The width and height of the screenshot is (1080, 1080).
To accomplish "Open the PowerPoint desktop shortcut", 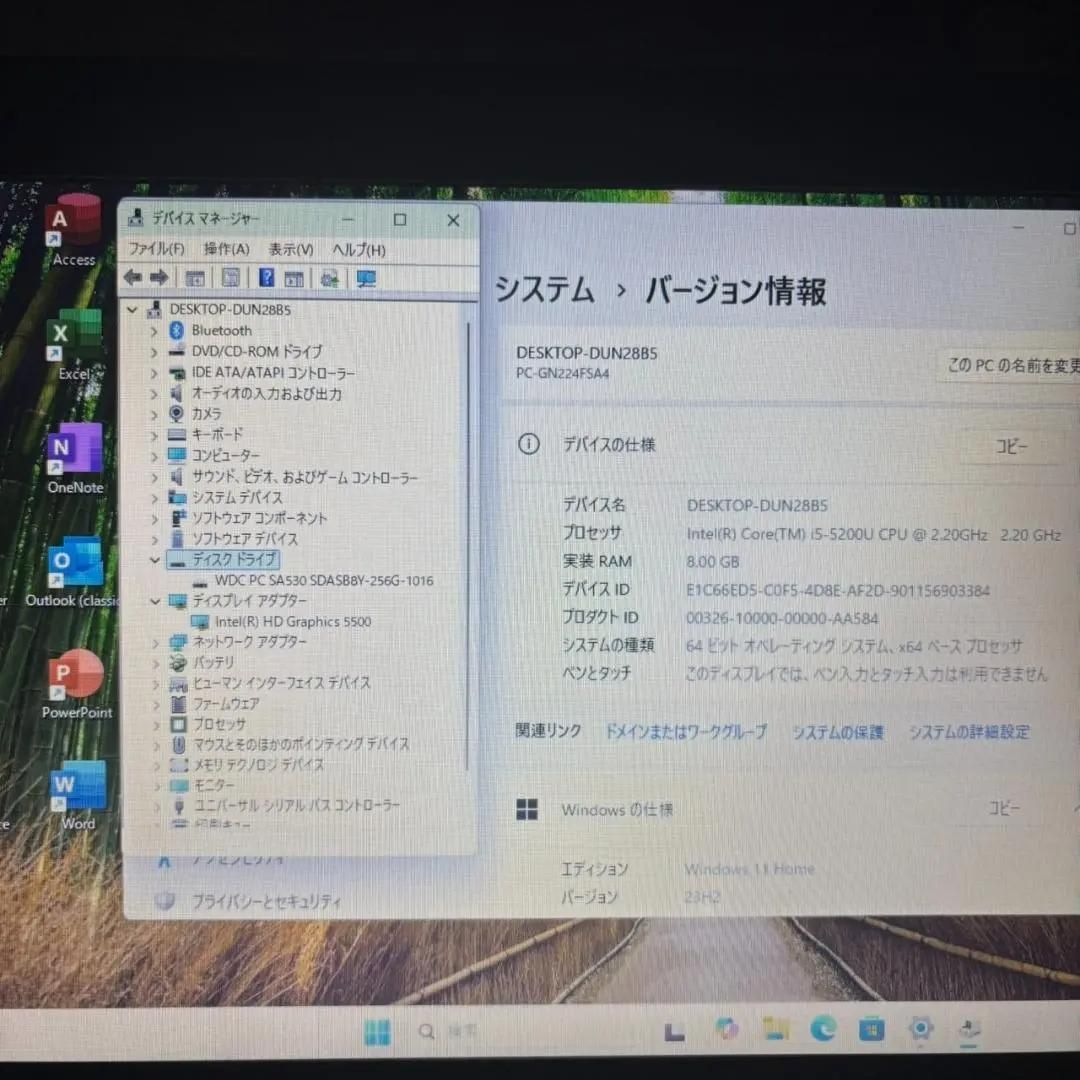I will tap(76, 684).
